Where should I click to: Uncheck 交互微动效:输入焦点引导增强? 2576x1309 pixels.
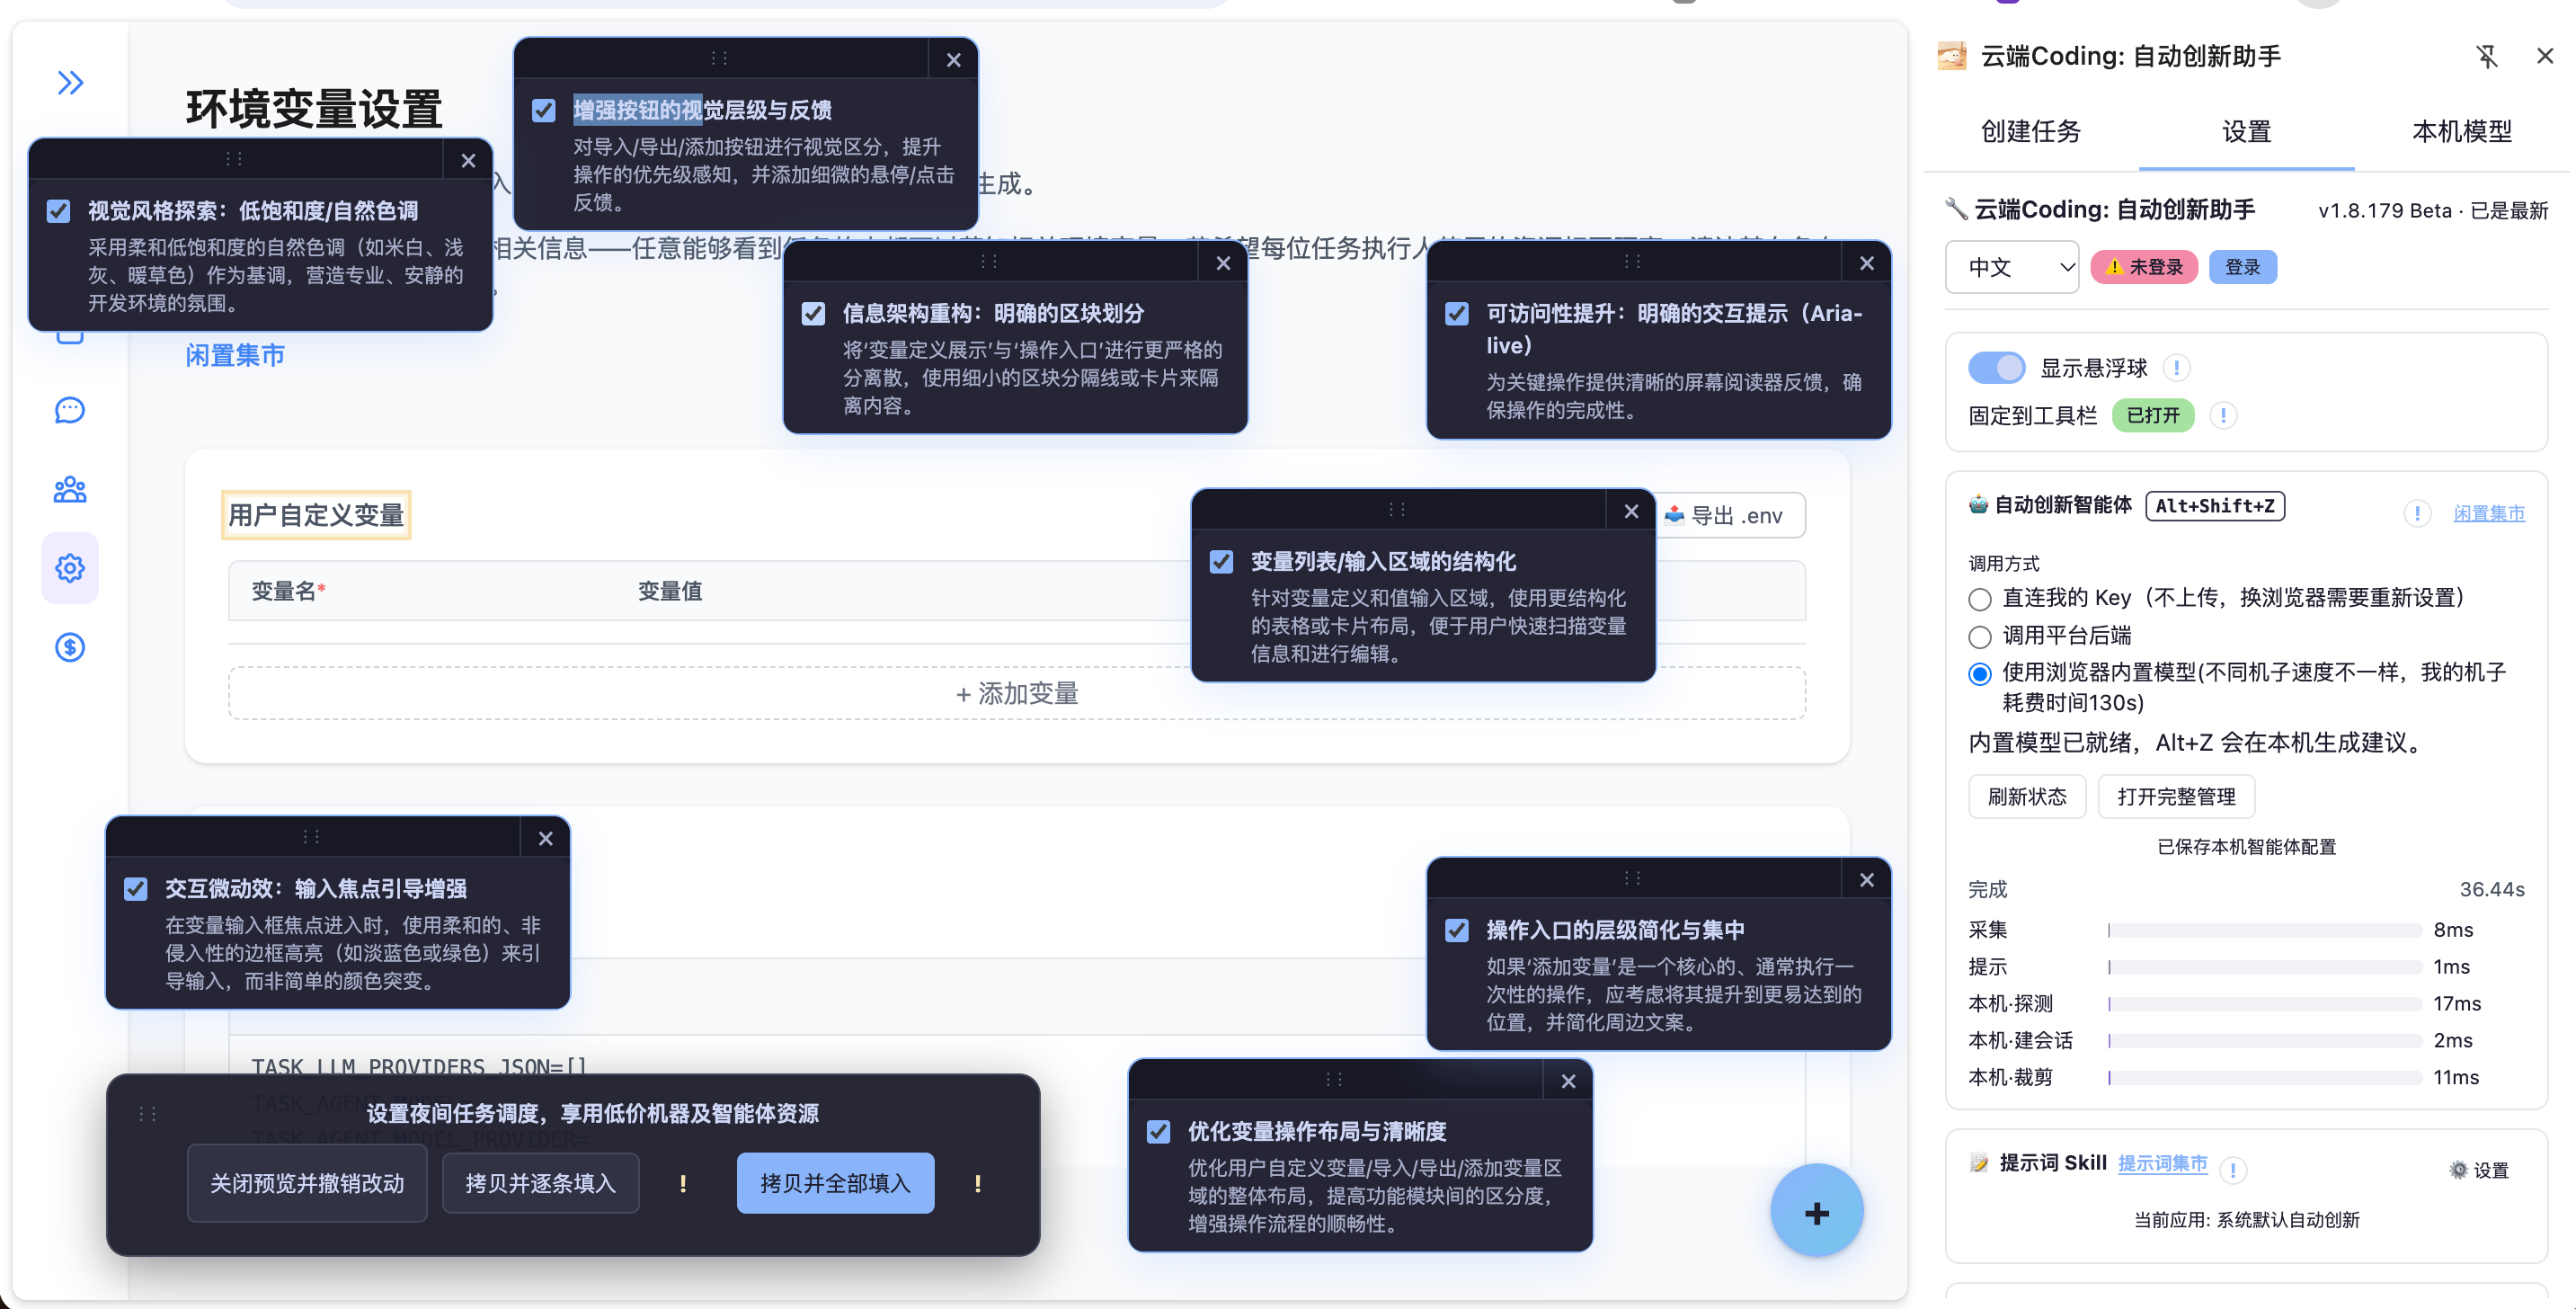point(135,888)
